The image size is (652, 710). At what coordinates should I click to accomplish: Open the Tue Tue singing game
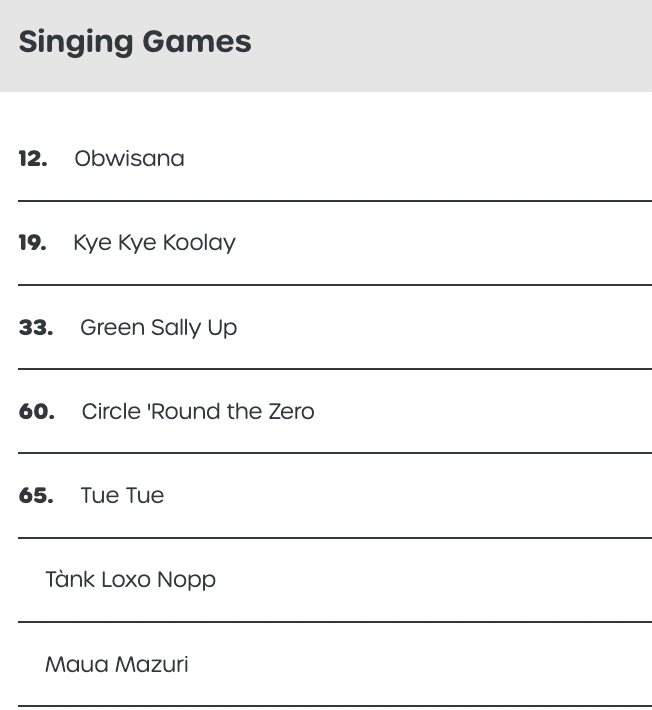coord(122,496)
